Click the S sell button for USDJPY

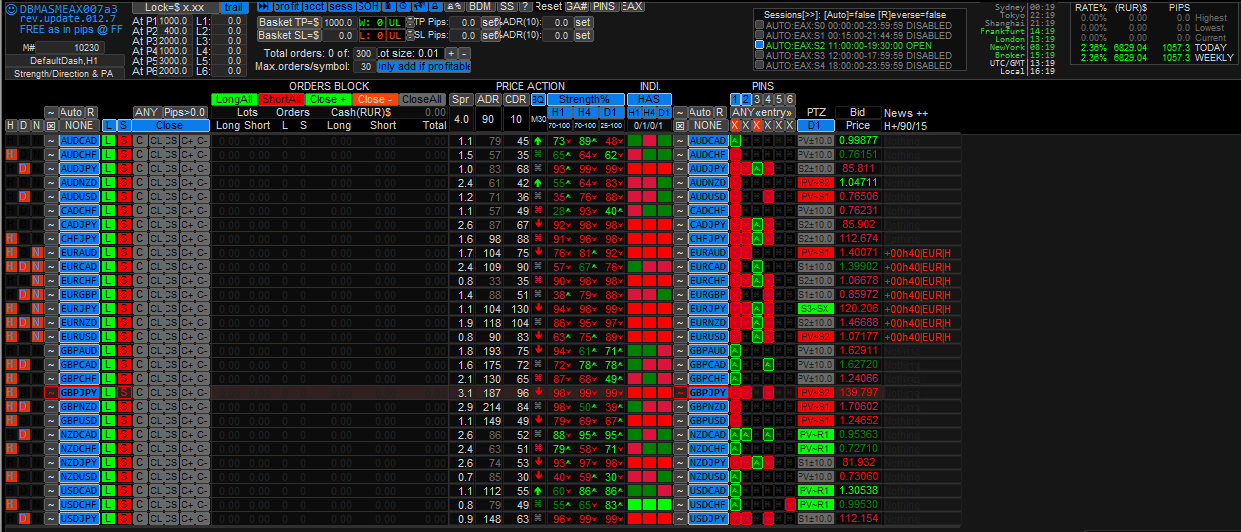click(x=124, y=519)
